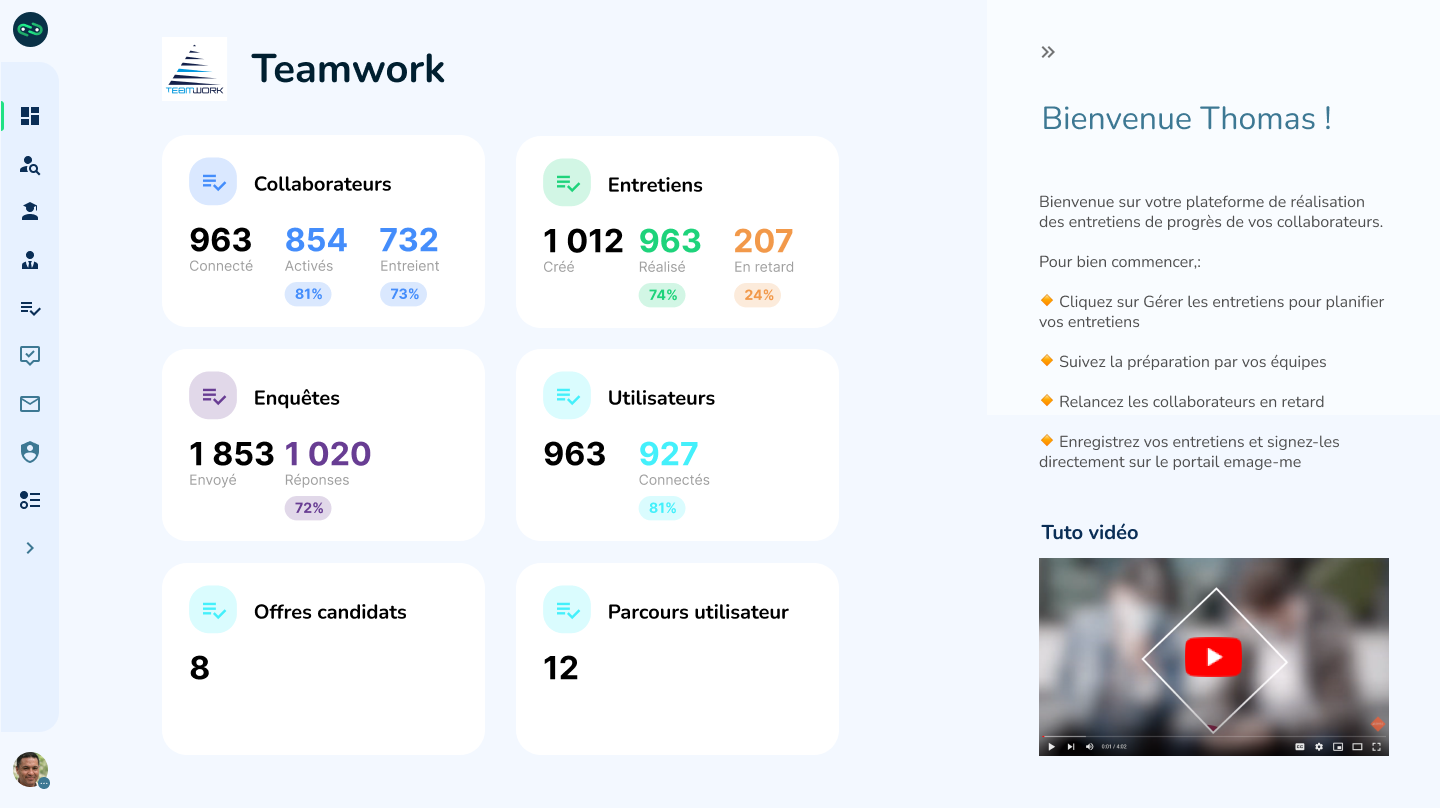Image resolution: width=1440 pixels, height=808 pixels.
Task: Click the 927 Connectés value
Action: coord(668,454)
